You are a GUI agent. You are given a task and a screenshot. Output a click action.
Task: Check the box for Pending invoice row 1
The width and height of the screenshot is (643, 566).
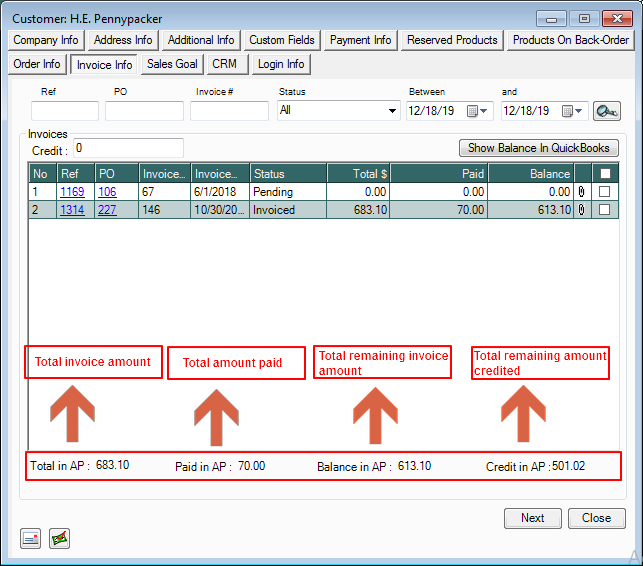603,191
